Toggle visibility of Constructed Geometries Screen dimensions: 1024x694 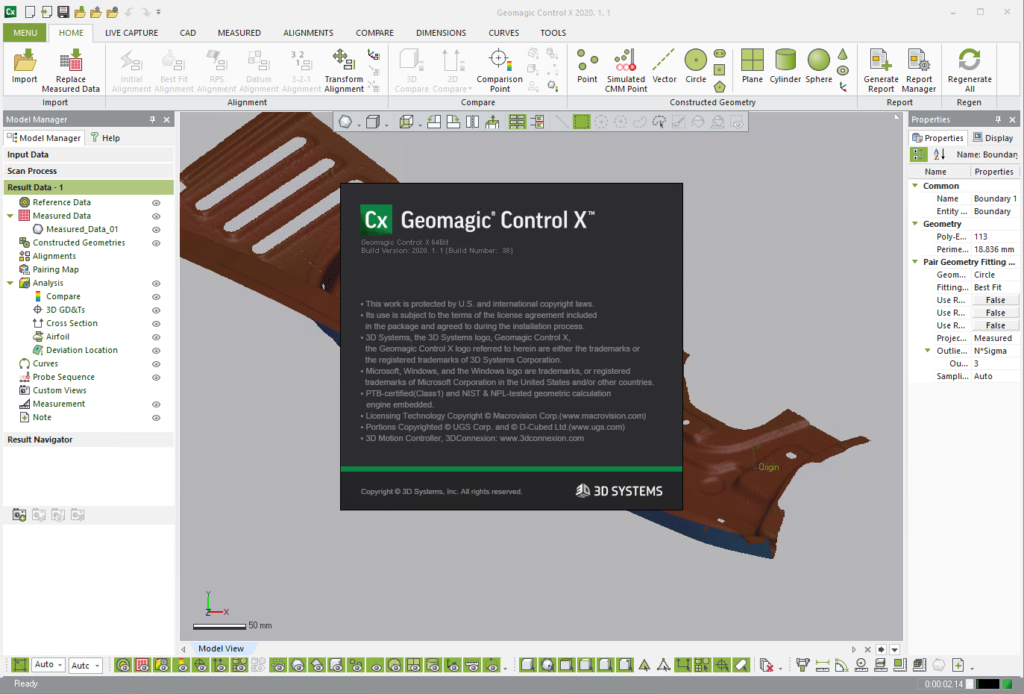coord(156,243)
